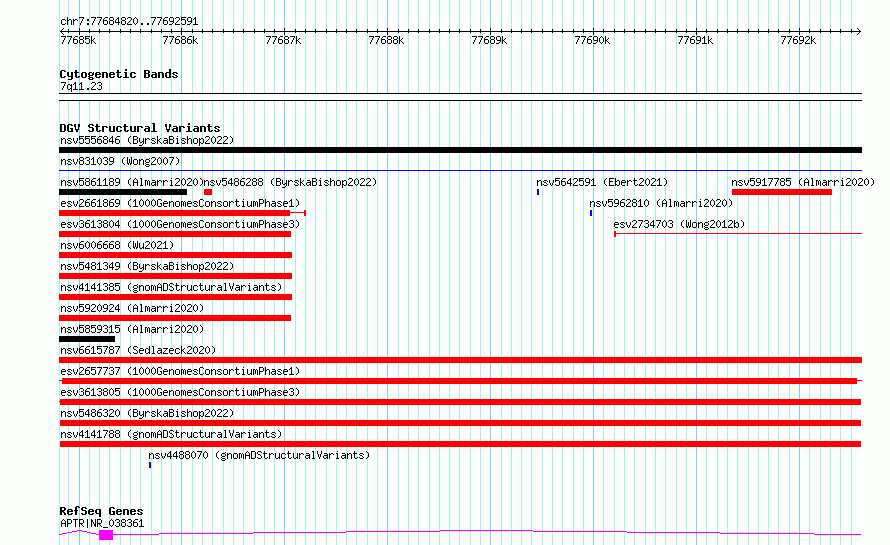The height and width of the screenshot is (545, 890).
Task: Click the nsv5861189 (Almarri2020) label
Action: (x=132, y=182)
